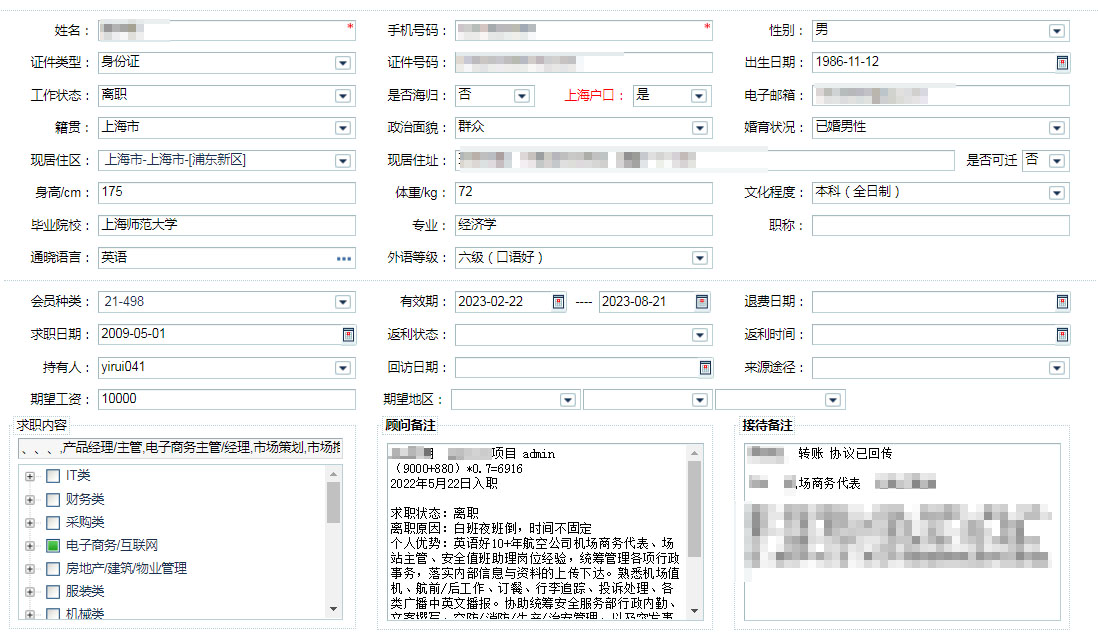
Task: Uncheck the 电子商务/互联网 checkbox
Action: click(x=53, y=546)
